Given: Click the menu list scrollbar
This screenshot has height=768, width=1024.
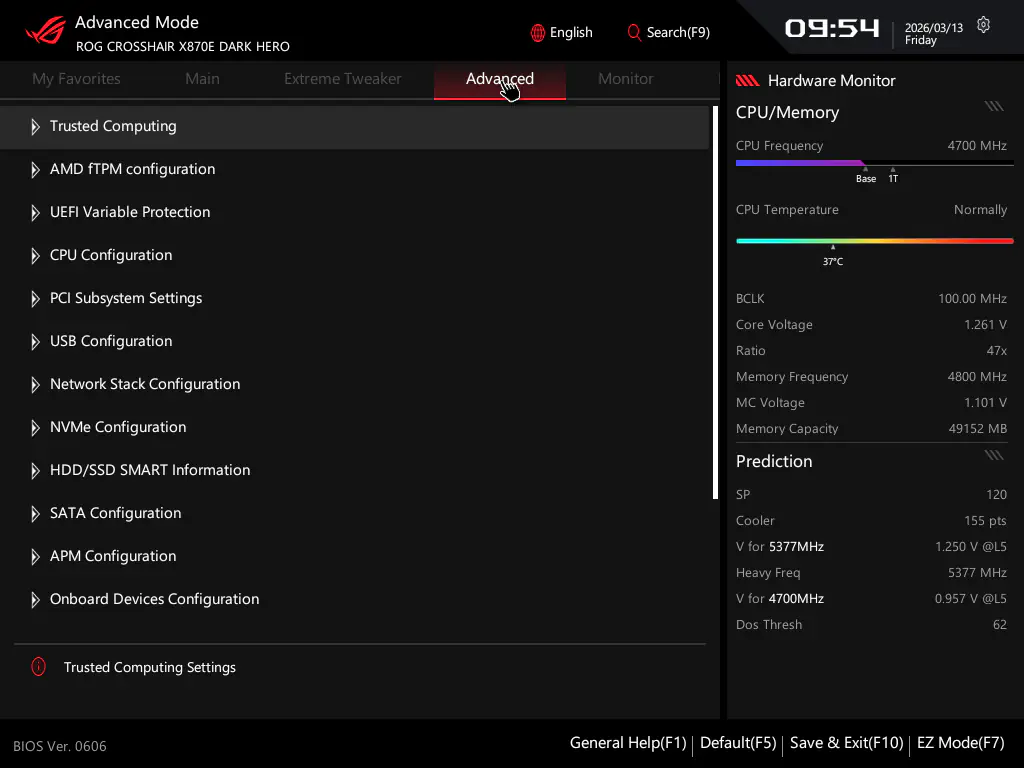Looking at the screenshot, I should [715, 302].
